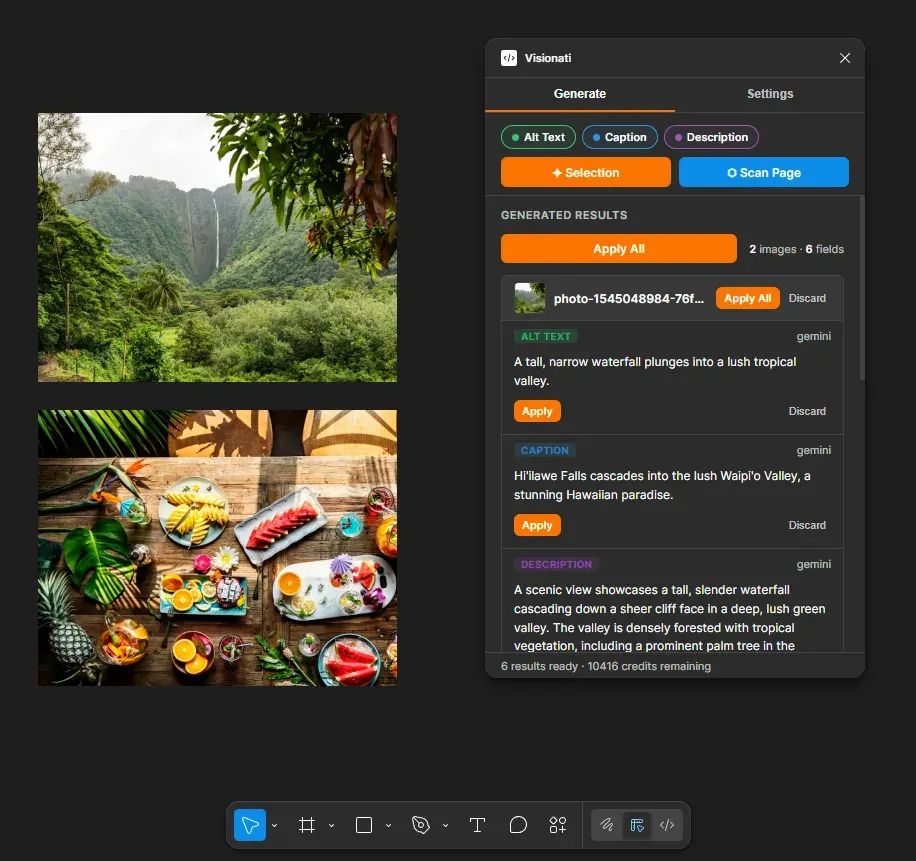Toggle the Alt Text generation pill
This screenshot has height=861, width=916.
[537, 137]
